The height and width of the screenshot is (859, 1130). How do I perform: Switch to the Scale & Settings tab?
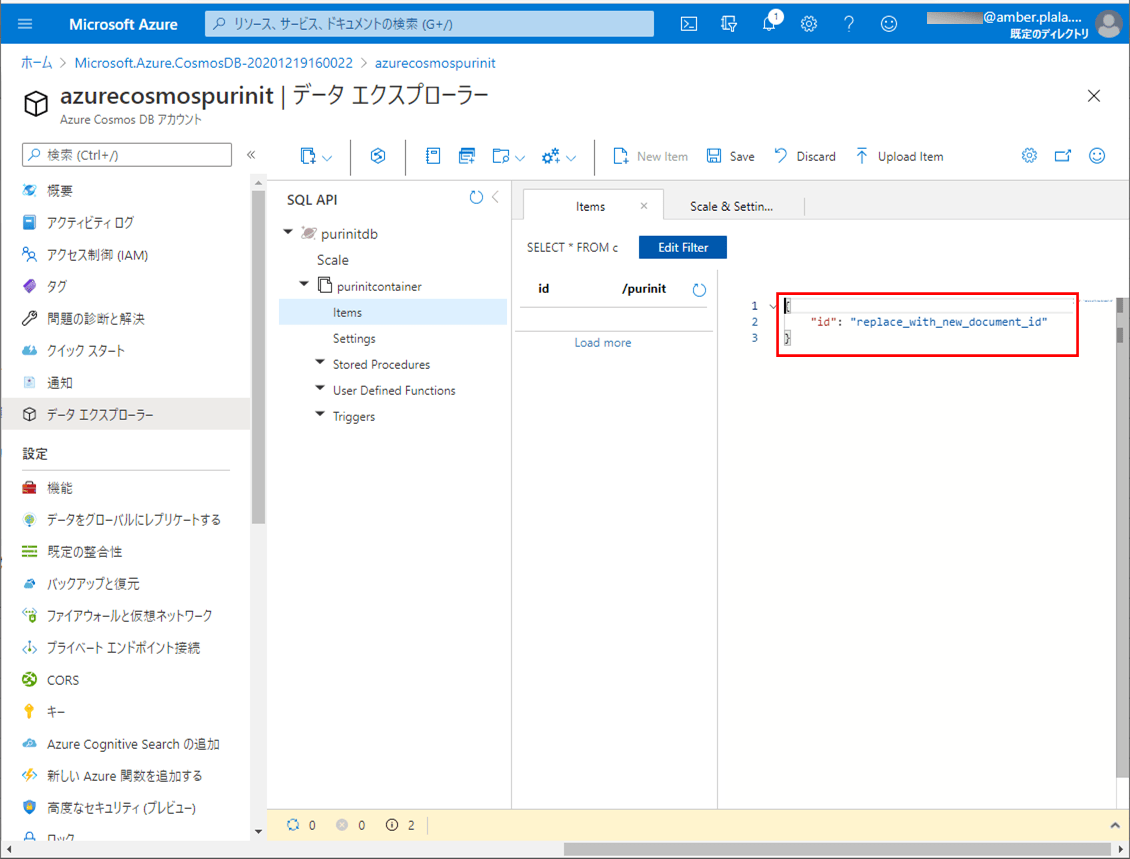pyautogui.click(x=731, y=206)
